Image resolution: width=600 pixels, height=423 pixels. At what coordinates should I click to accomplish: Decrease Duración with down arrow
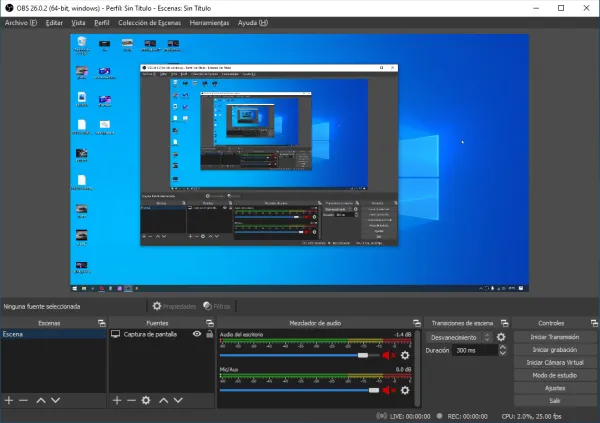coord(502,353)
